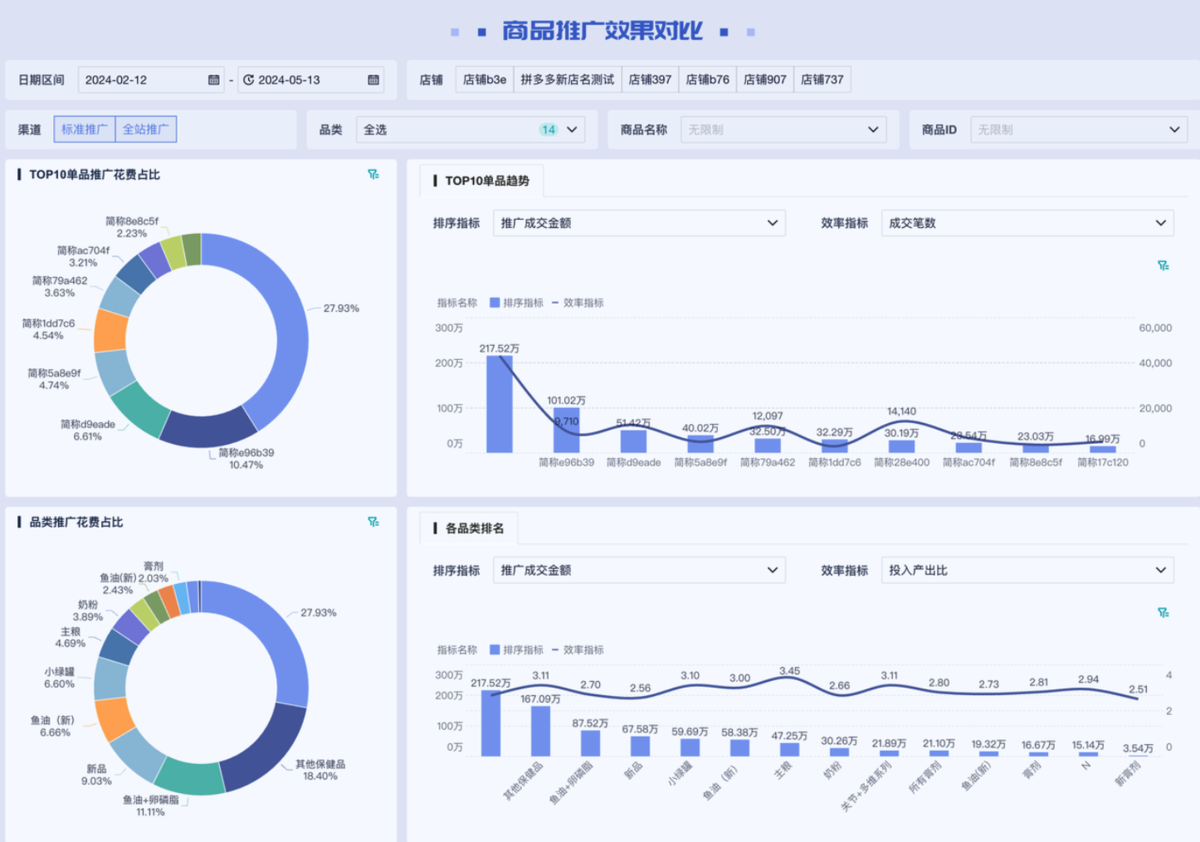Click the calendar icon in the start date field
This screenshot has height=842, width=1200.
tap(214, 80)
